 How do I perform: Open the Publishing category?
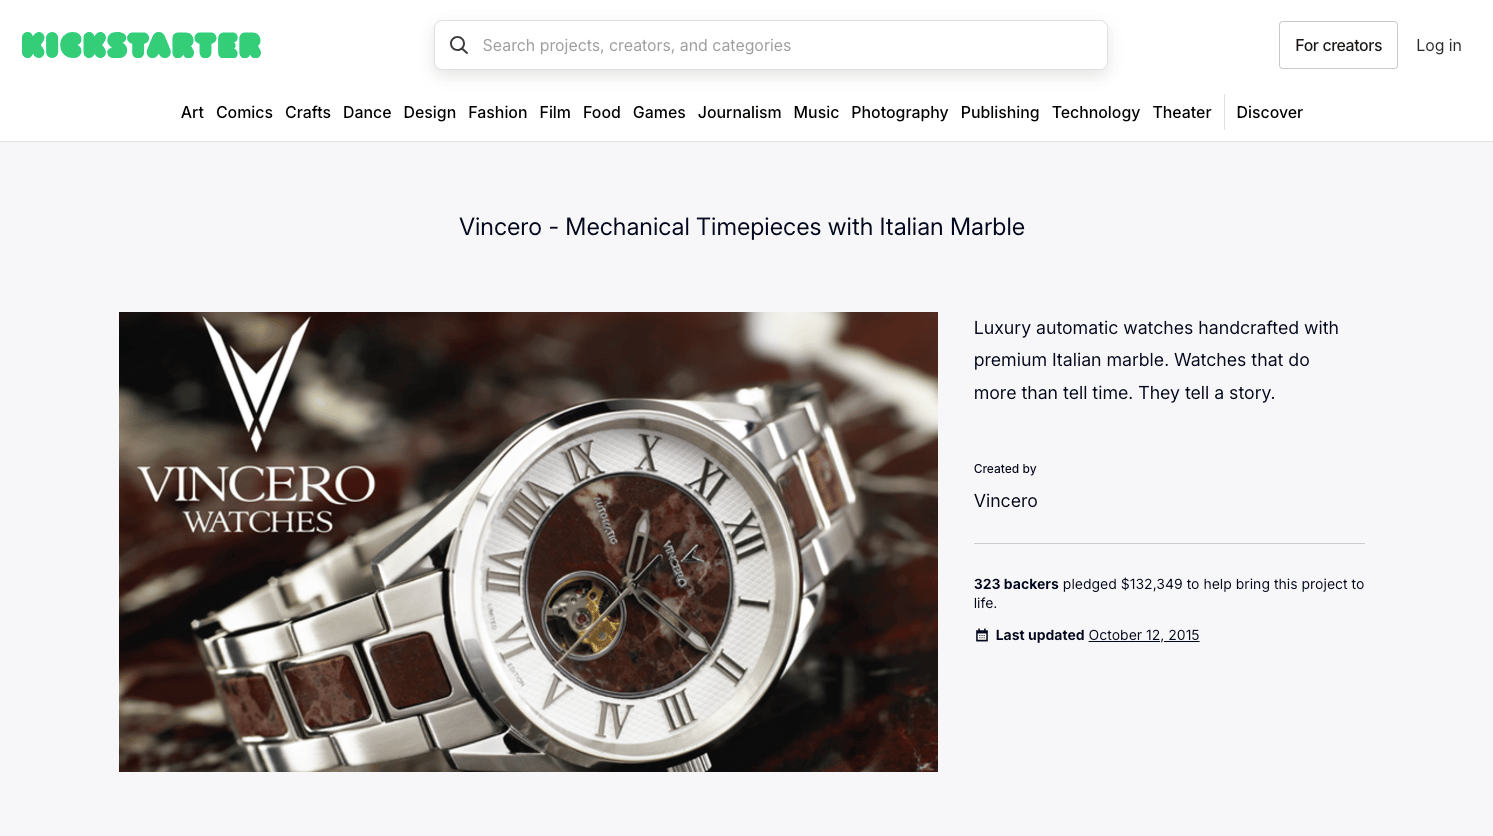(x=1000, y=112)
